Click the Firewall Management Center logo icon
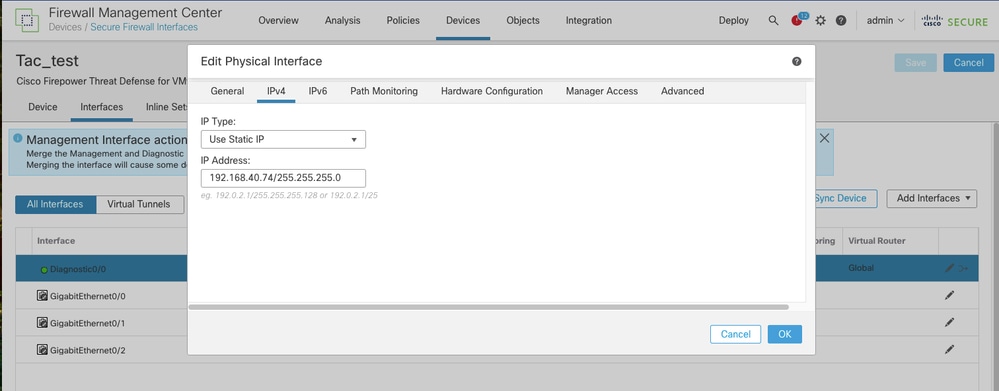 [x=27, y=20]
